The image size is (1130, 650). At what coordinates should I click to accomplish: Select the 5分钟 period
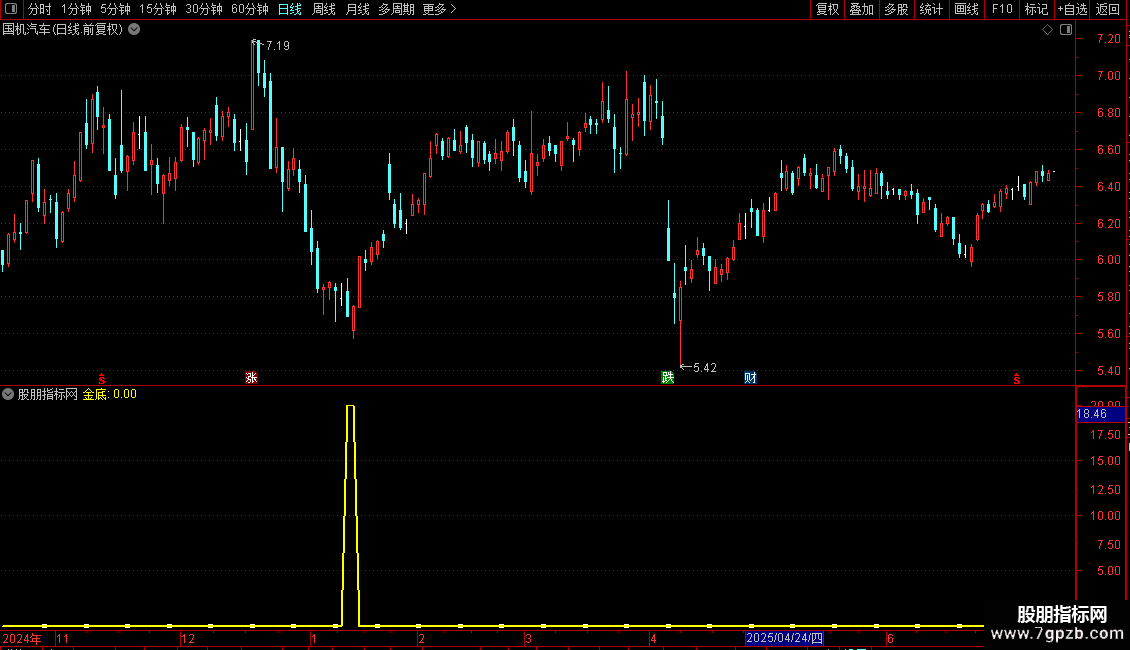[115, 9]
